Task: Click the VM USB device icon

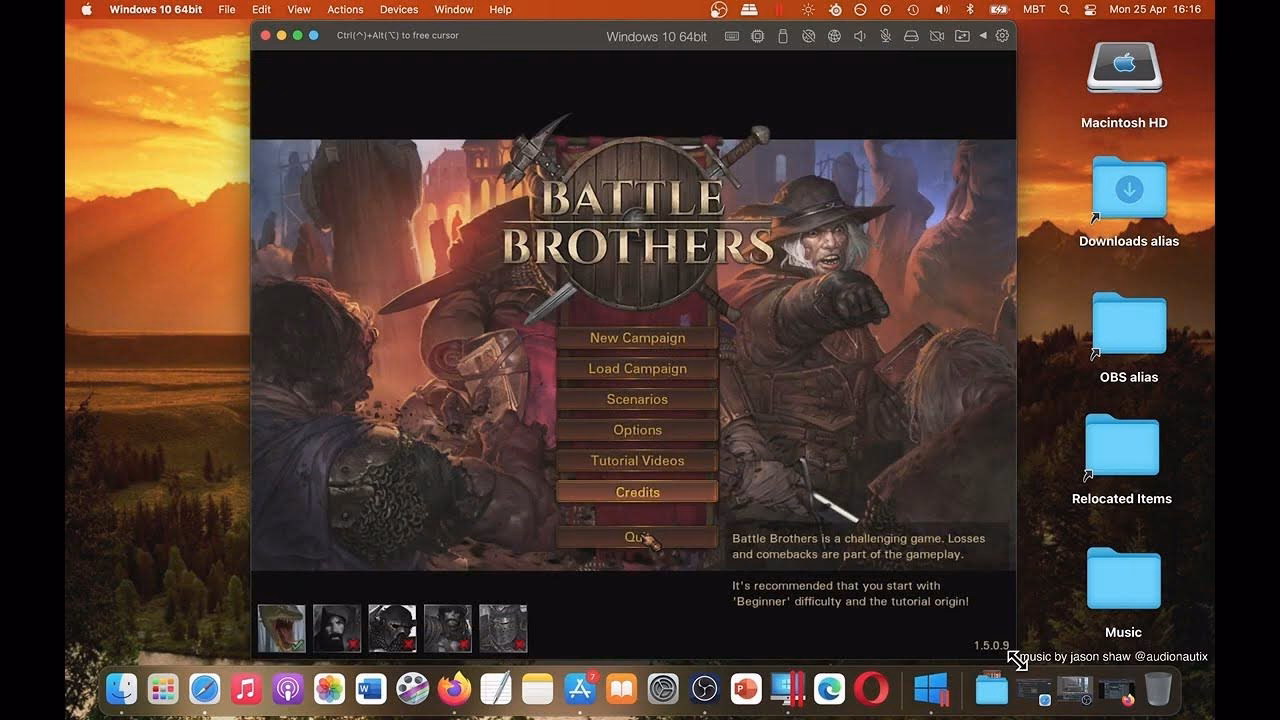Action: [783, 36]
